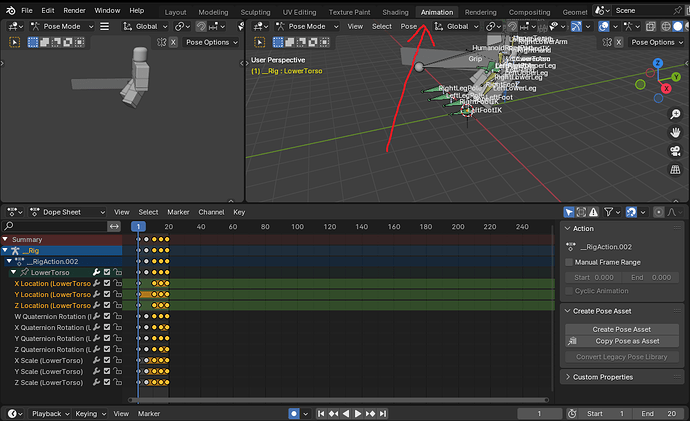
Task: Click the Dope Sheet filter funnel icon
Action: tap(609, 212)
